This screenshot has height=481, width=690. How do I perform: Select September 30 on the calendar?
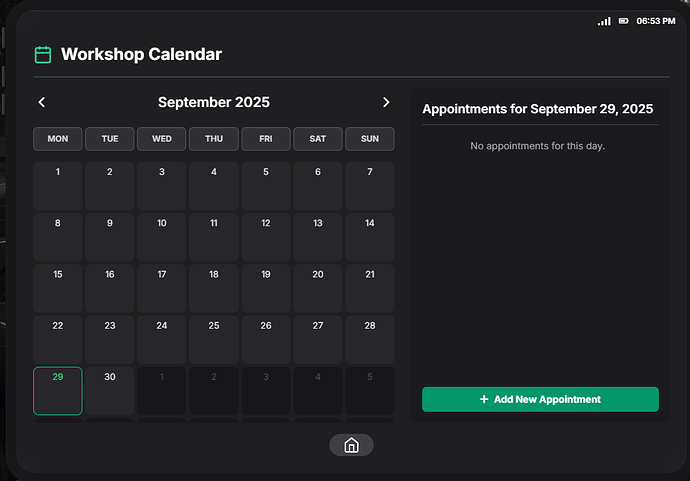(110, 390)
